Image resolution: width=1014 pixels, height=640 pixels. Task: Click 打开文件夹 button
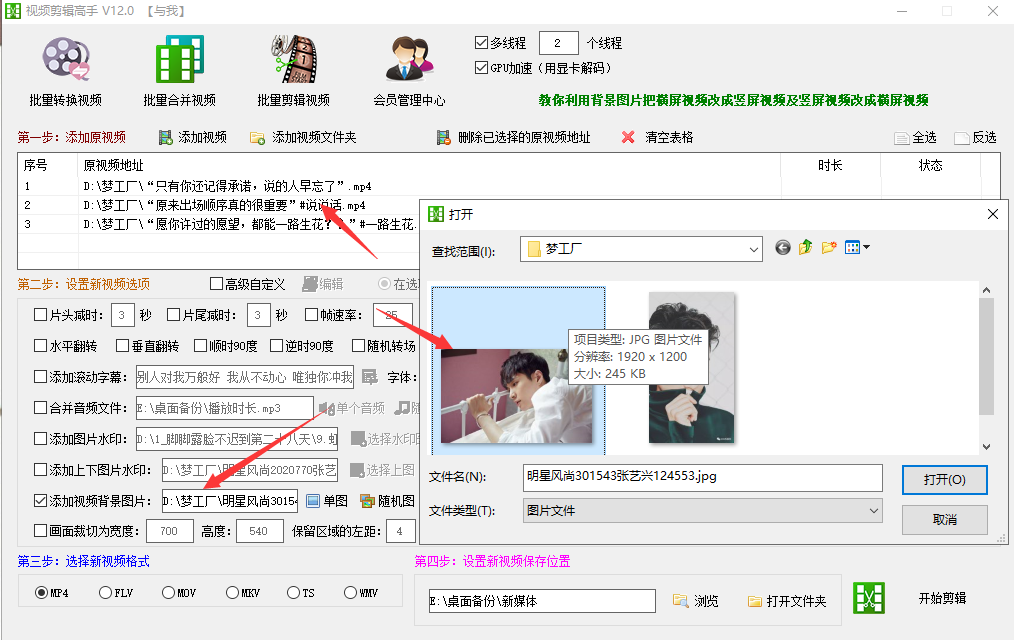pos(787,601)
